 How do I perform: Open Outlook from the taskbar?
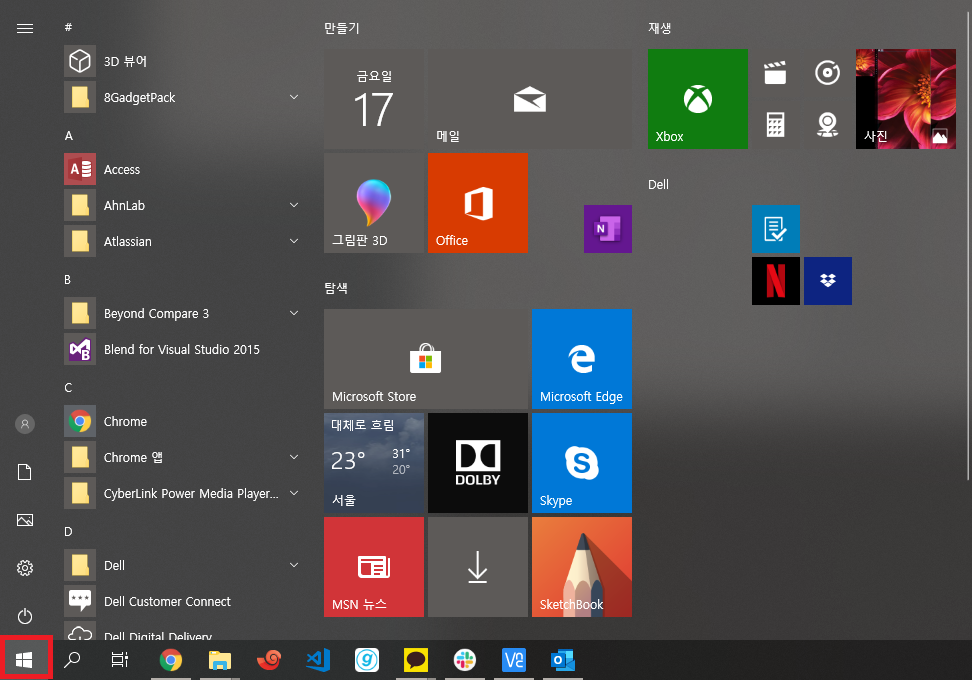(563, 660)
